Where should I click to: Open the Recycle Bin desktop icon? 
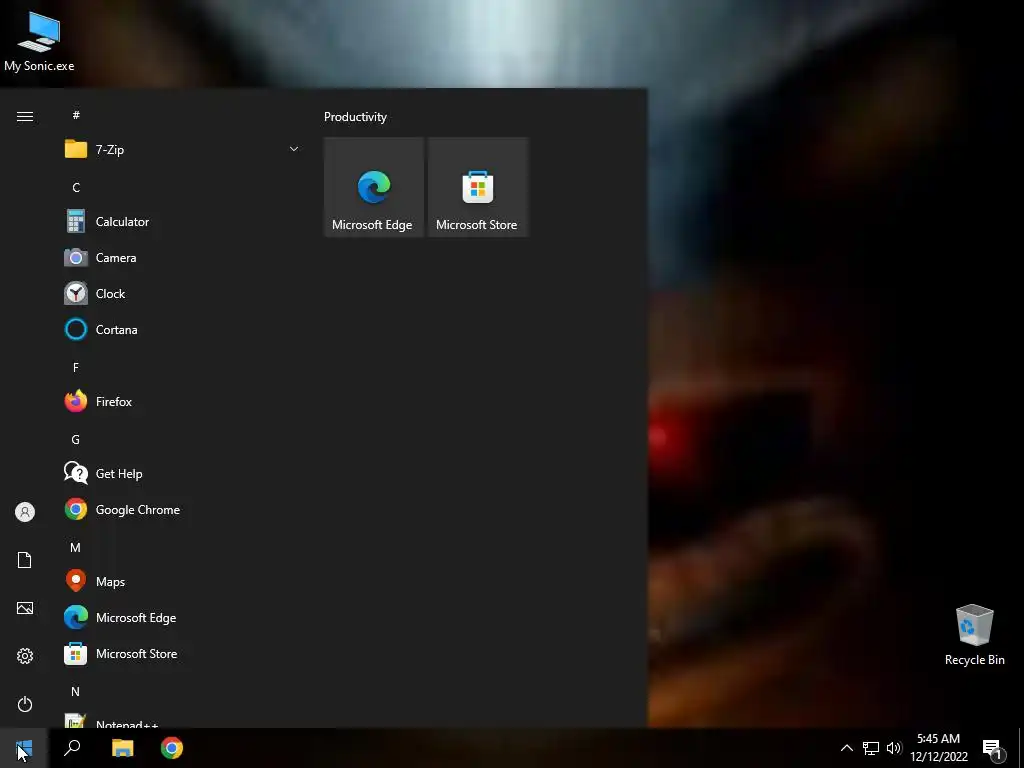click(974, 635)
